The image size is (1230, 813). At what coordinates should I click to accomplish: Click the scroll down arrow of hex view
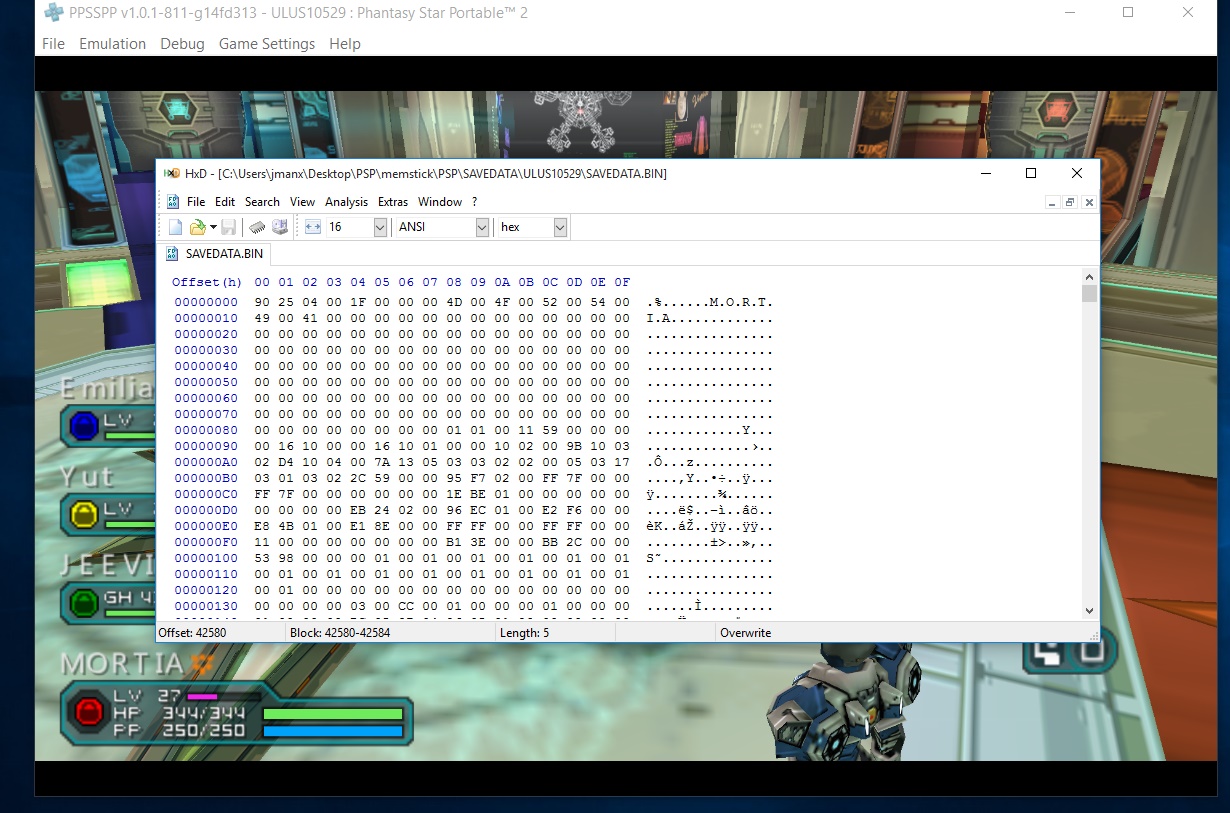(1089, 610)
